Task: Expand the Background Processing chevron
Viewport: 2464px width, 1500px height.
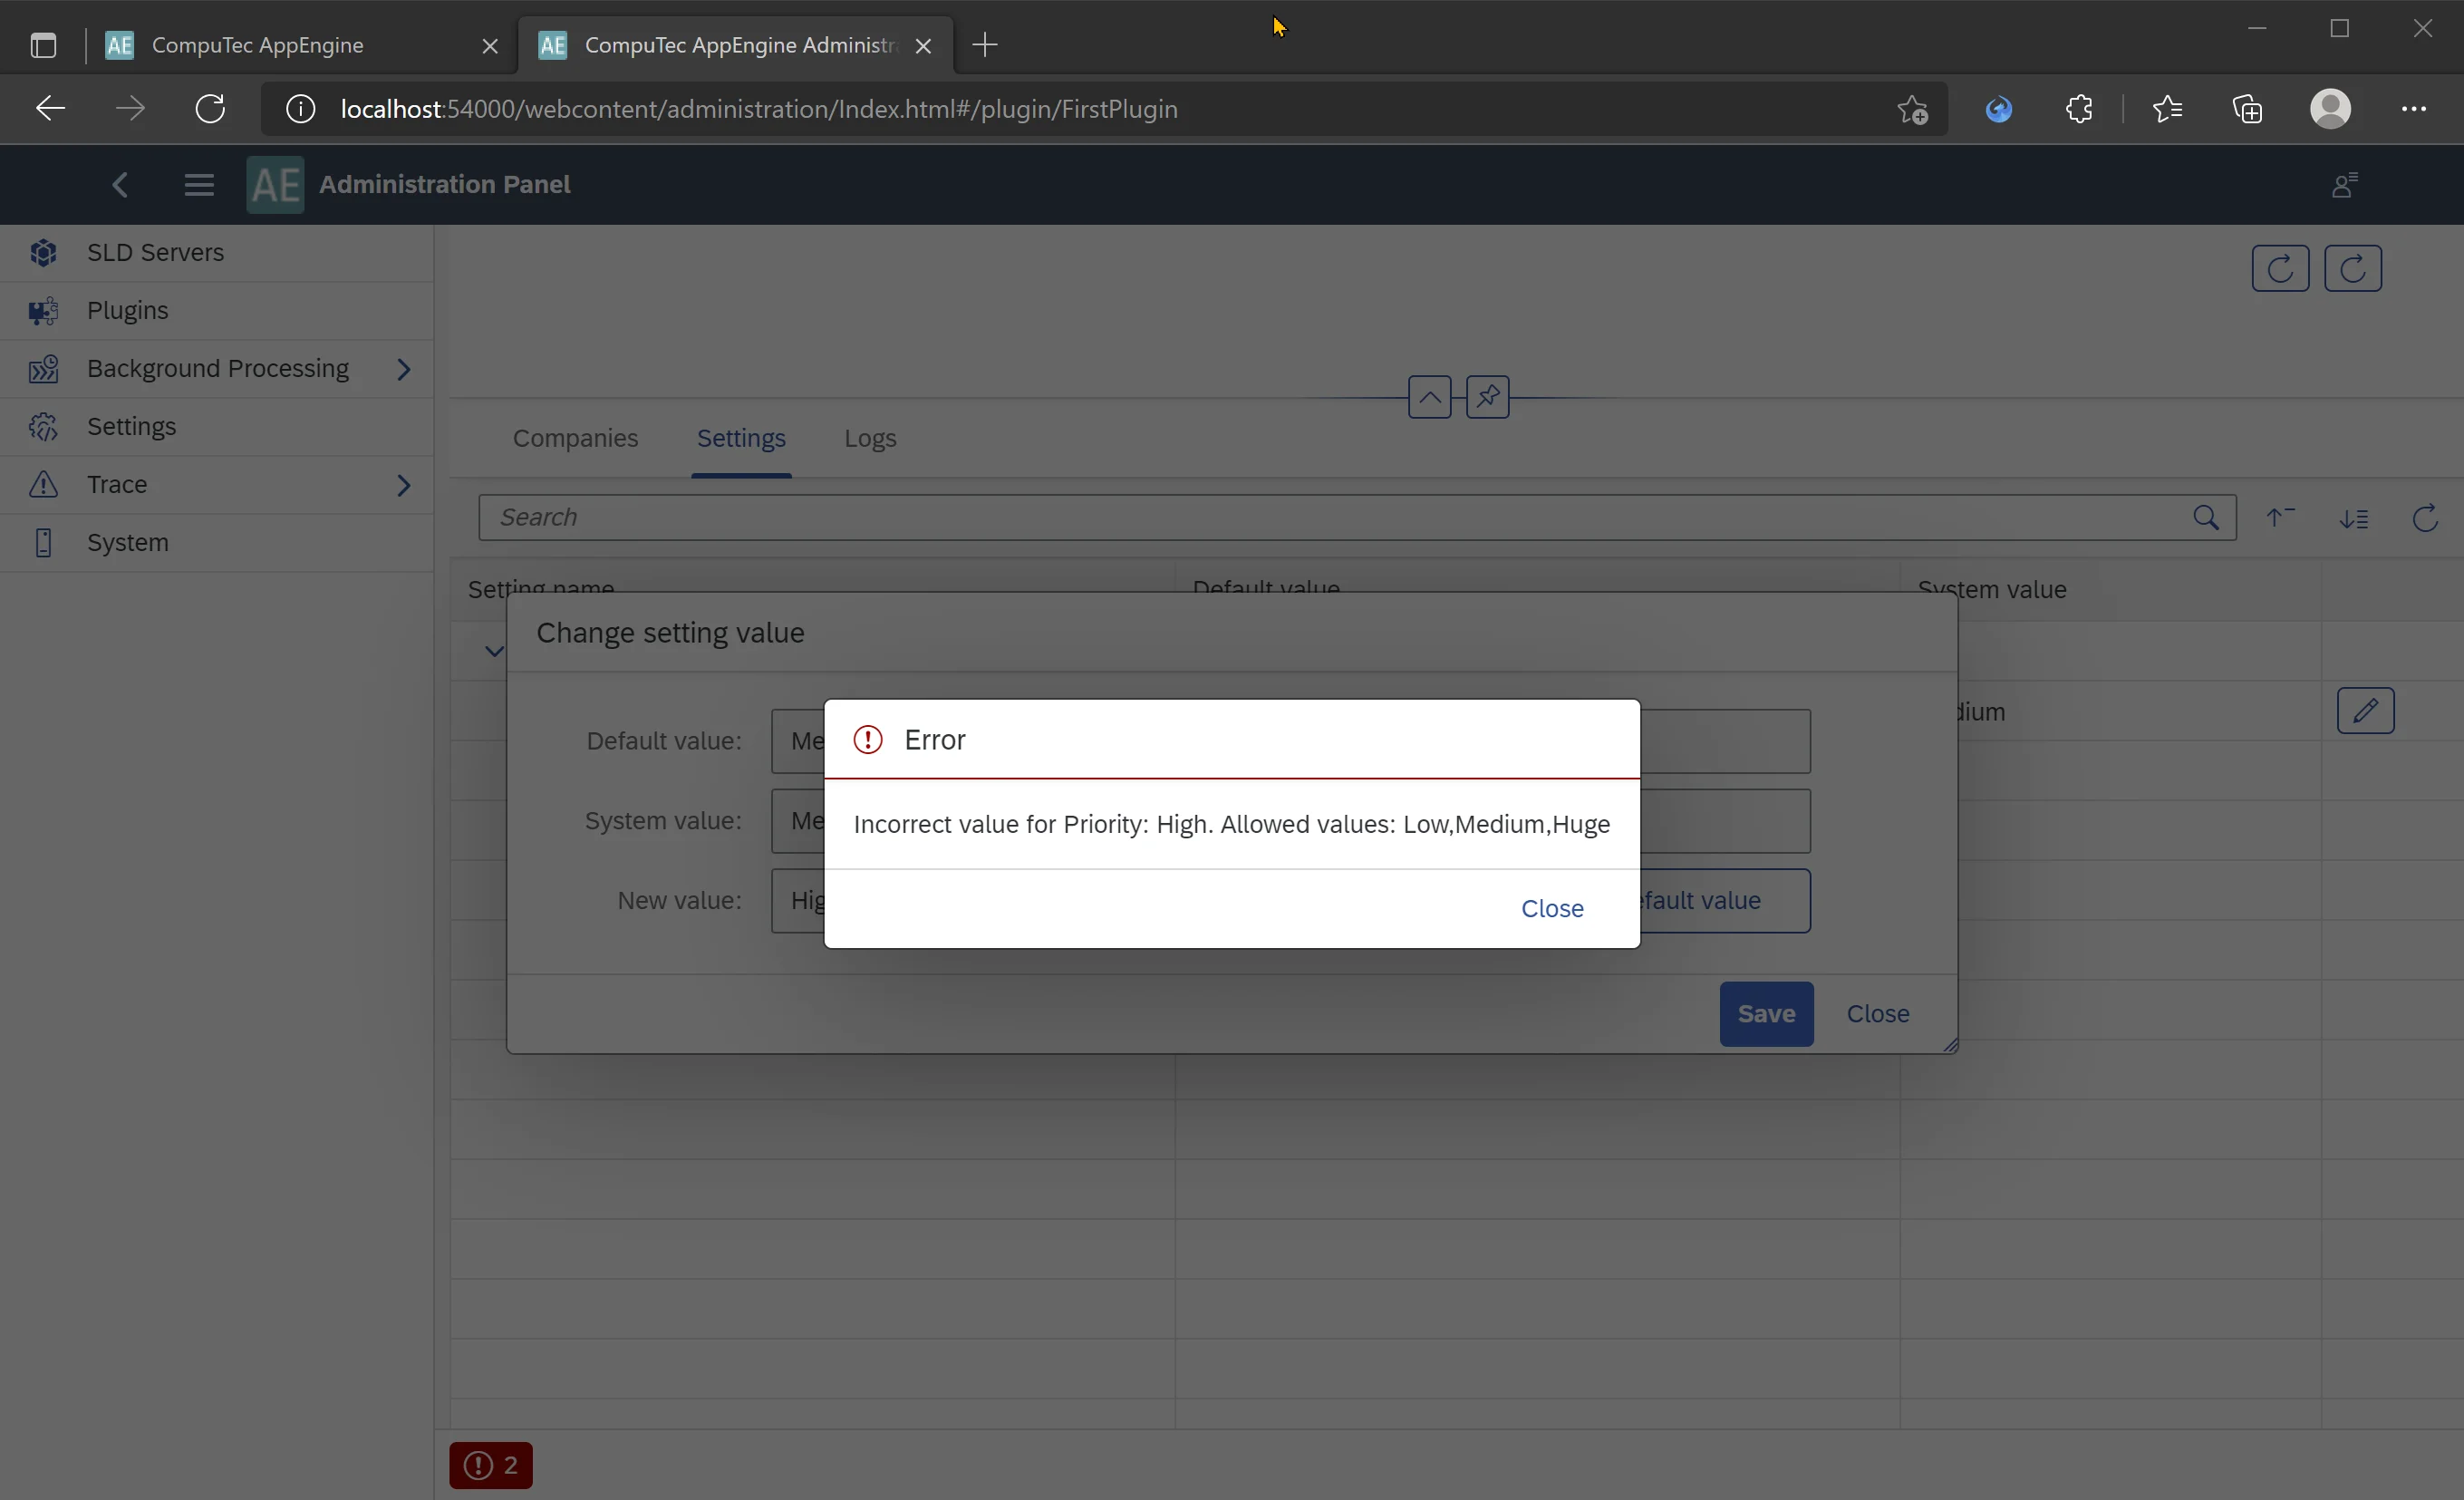Action: tap(405, 369)
